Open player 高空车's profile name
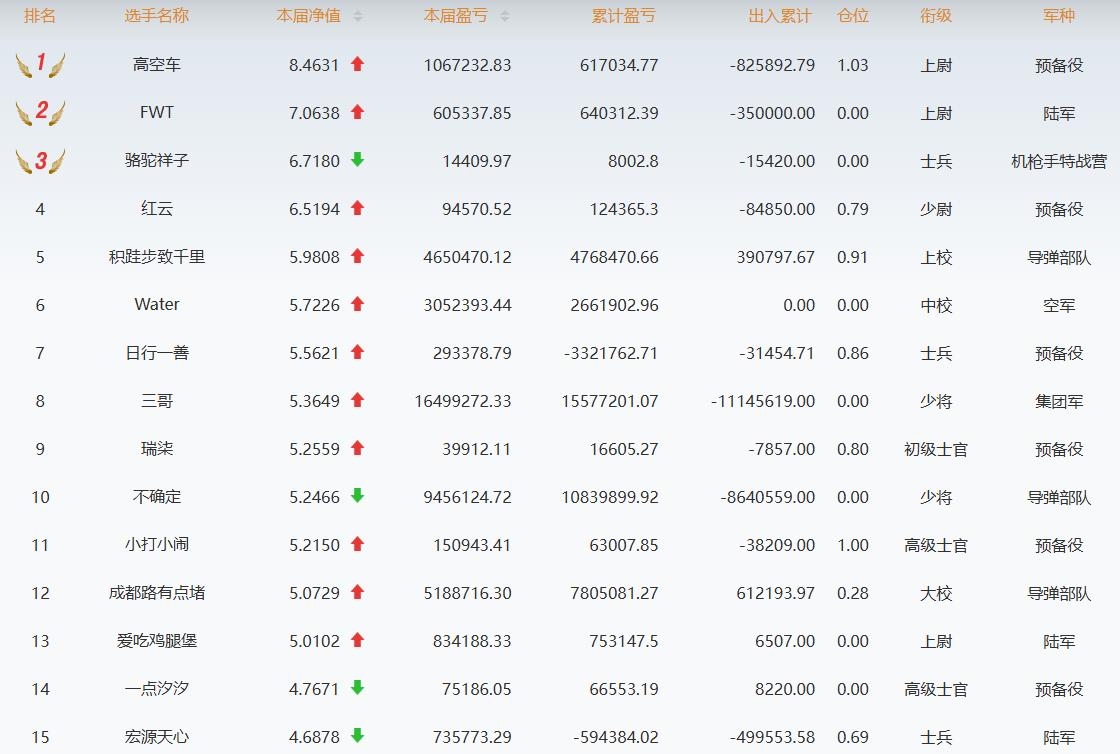This screenshot has height=754, width=1120. pos(157,65)
